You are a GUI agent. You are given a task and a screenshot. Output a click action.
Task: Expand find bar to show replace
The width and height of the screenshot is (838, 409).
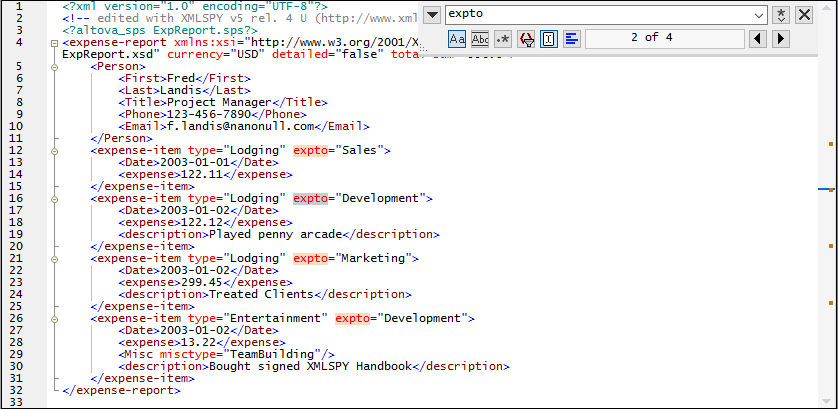[x=433, y=14]
